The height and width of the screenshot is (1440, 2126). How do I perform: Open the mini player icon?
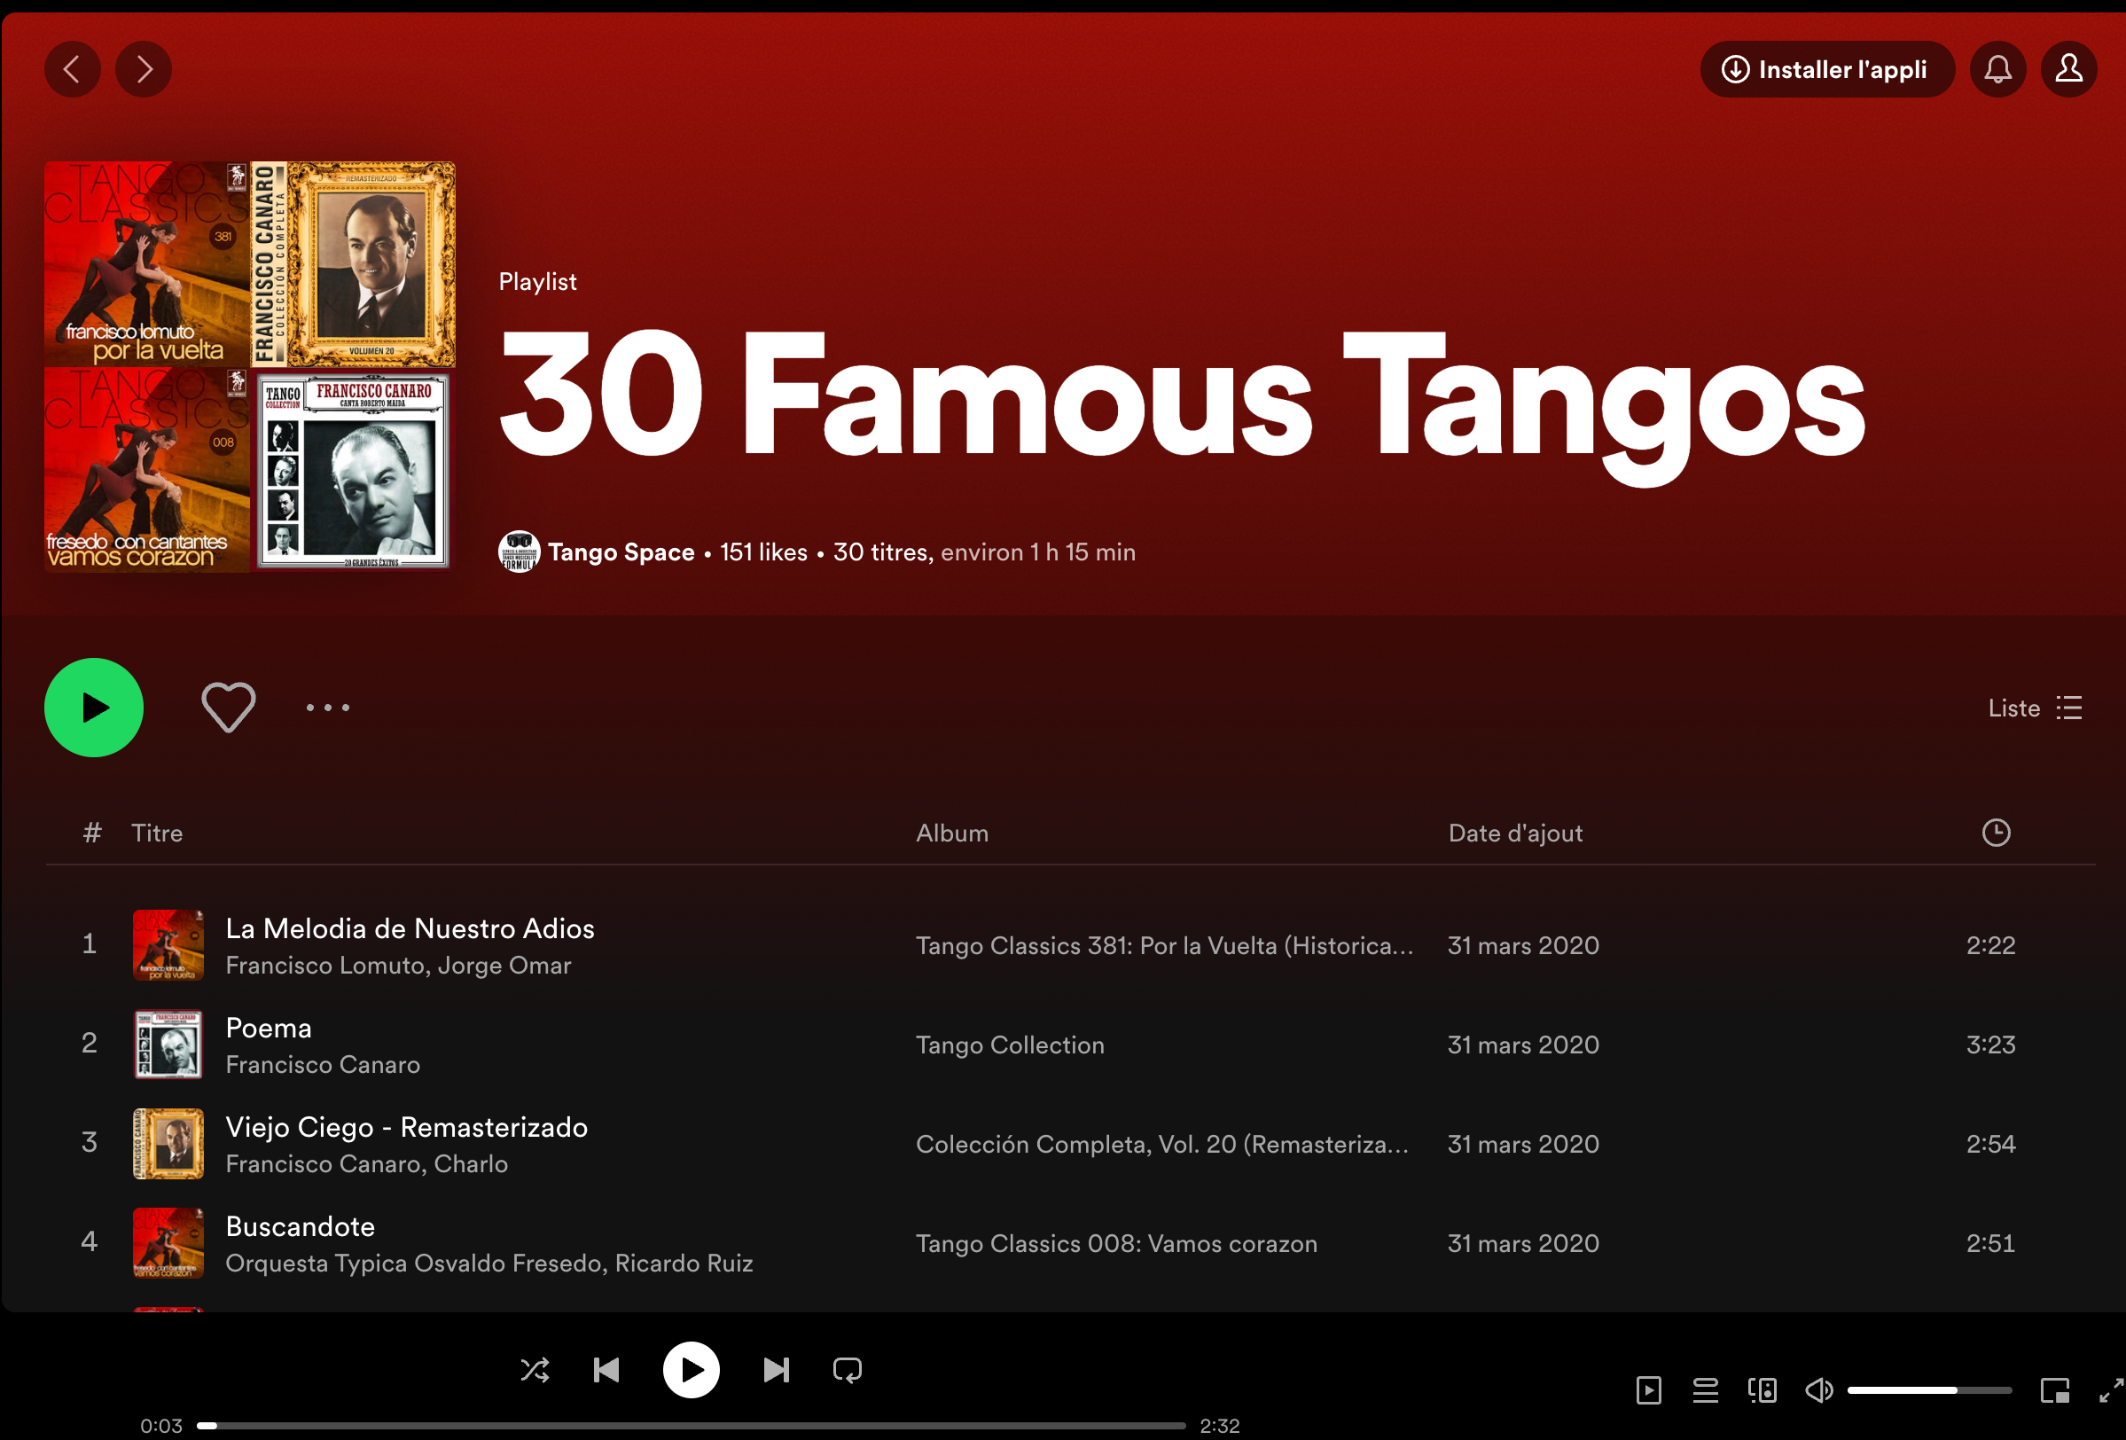pos(2055,1390)
